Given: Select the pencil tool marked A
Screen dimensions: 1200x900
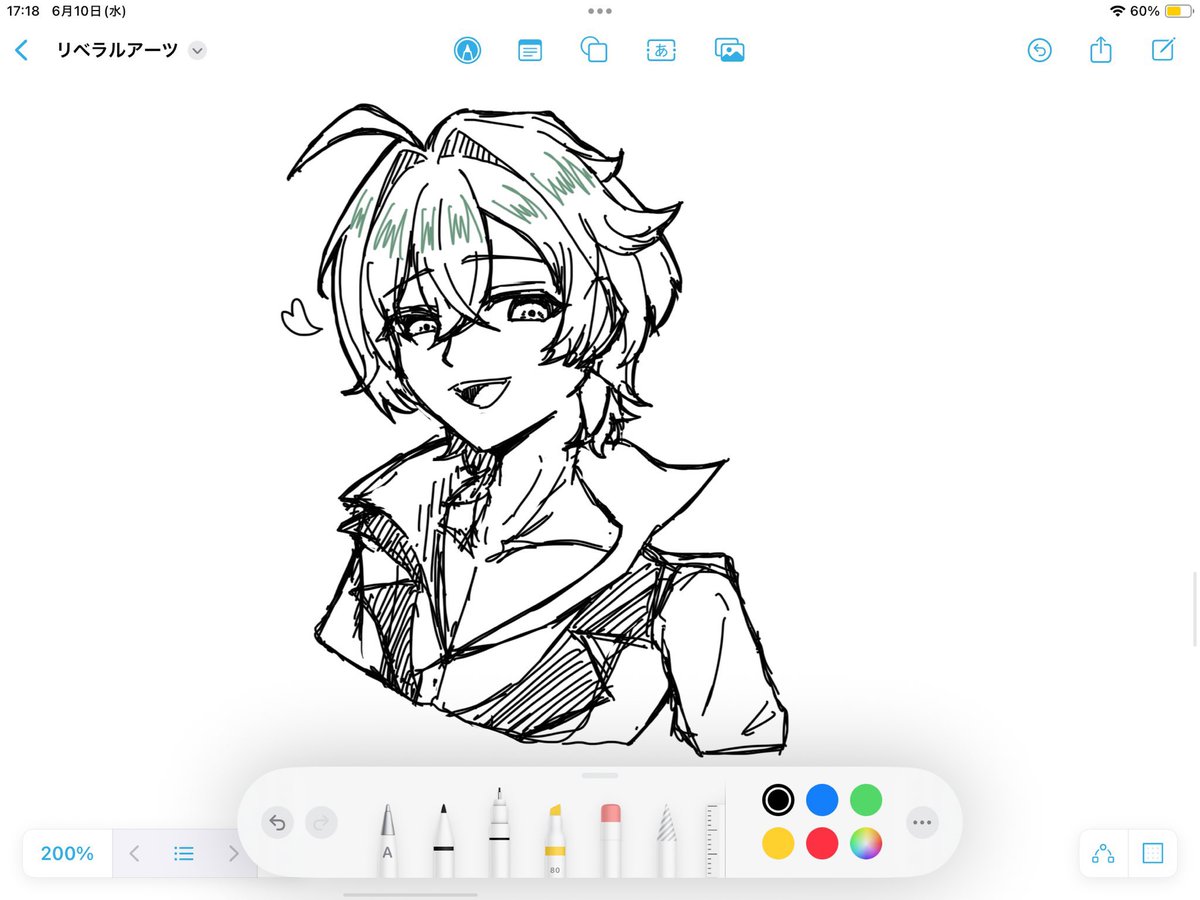Looking at the screenshot, I should click(x=387, y=839).
